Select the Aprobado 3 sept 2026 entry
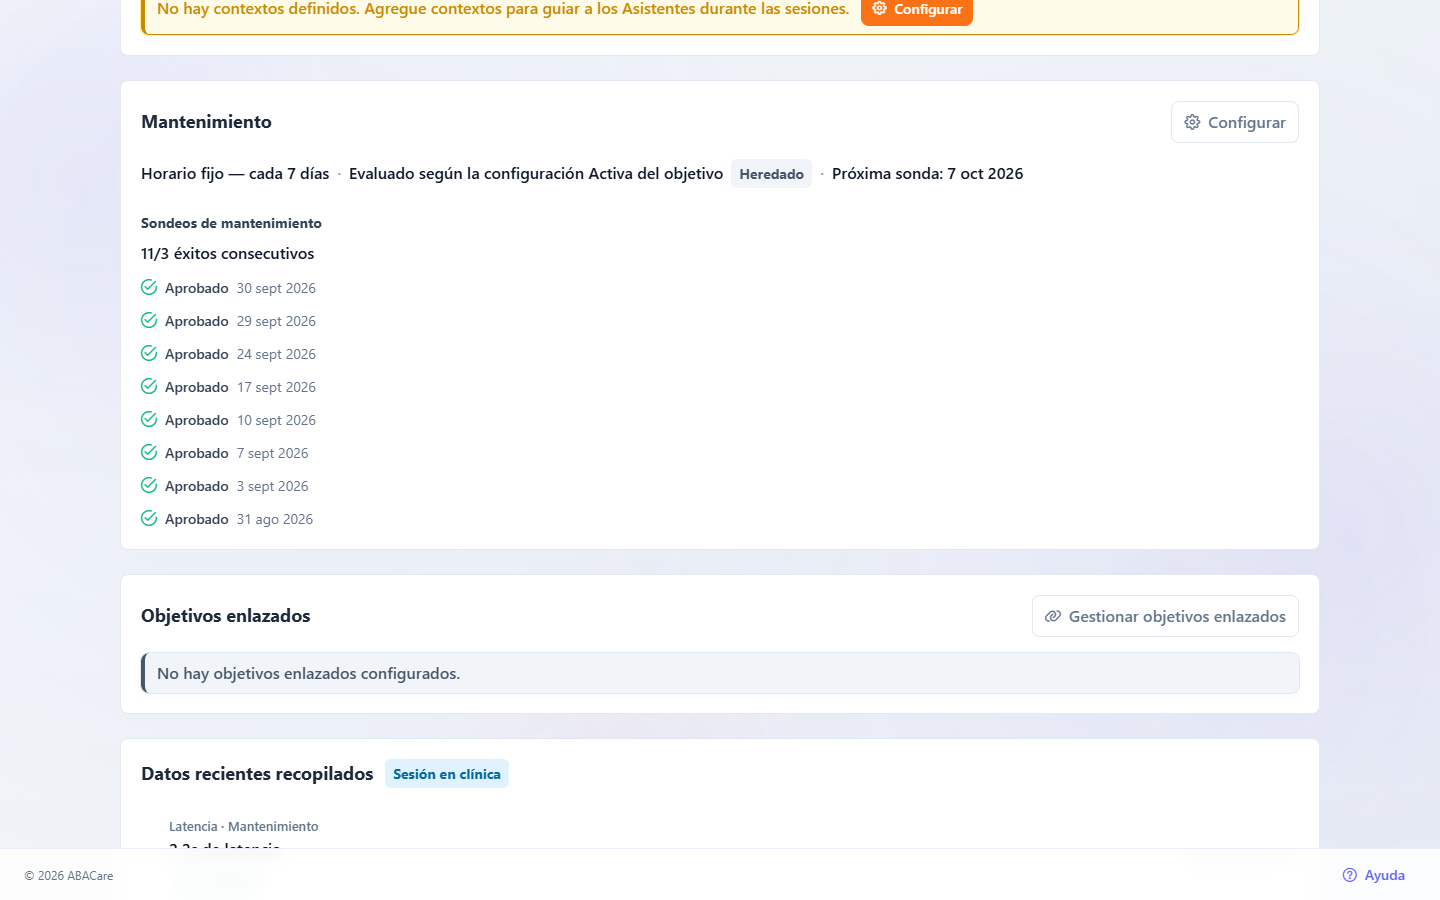 (225, 486)
